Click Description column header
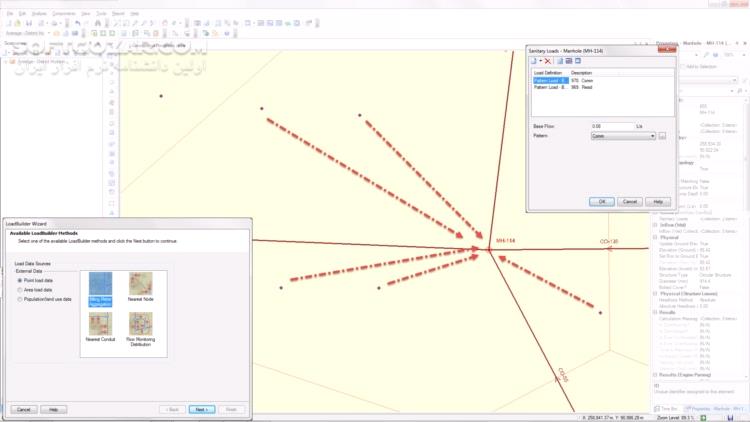The width and height of the screenshot is (750, 422). point(582,73)
